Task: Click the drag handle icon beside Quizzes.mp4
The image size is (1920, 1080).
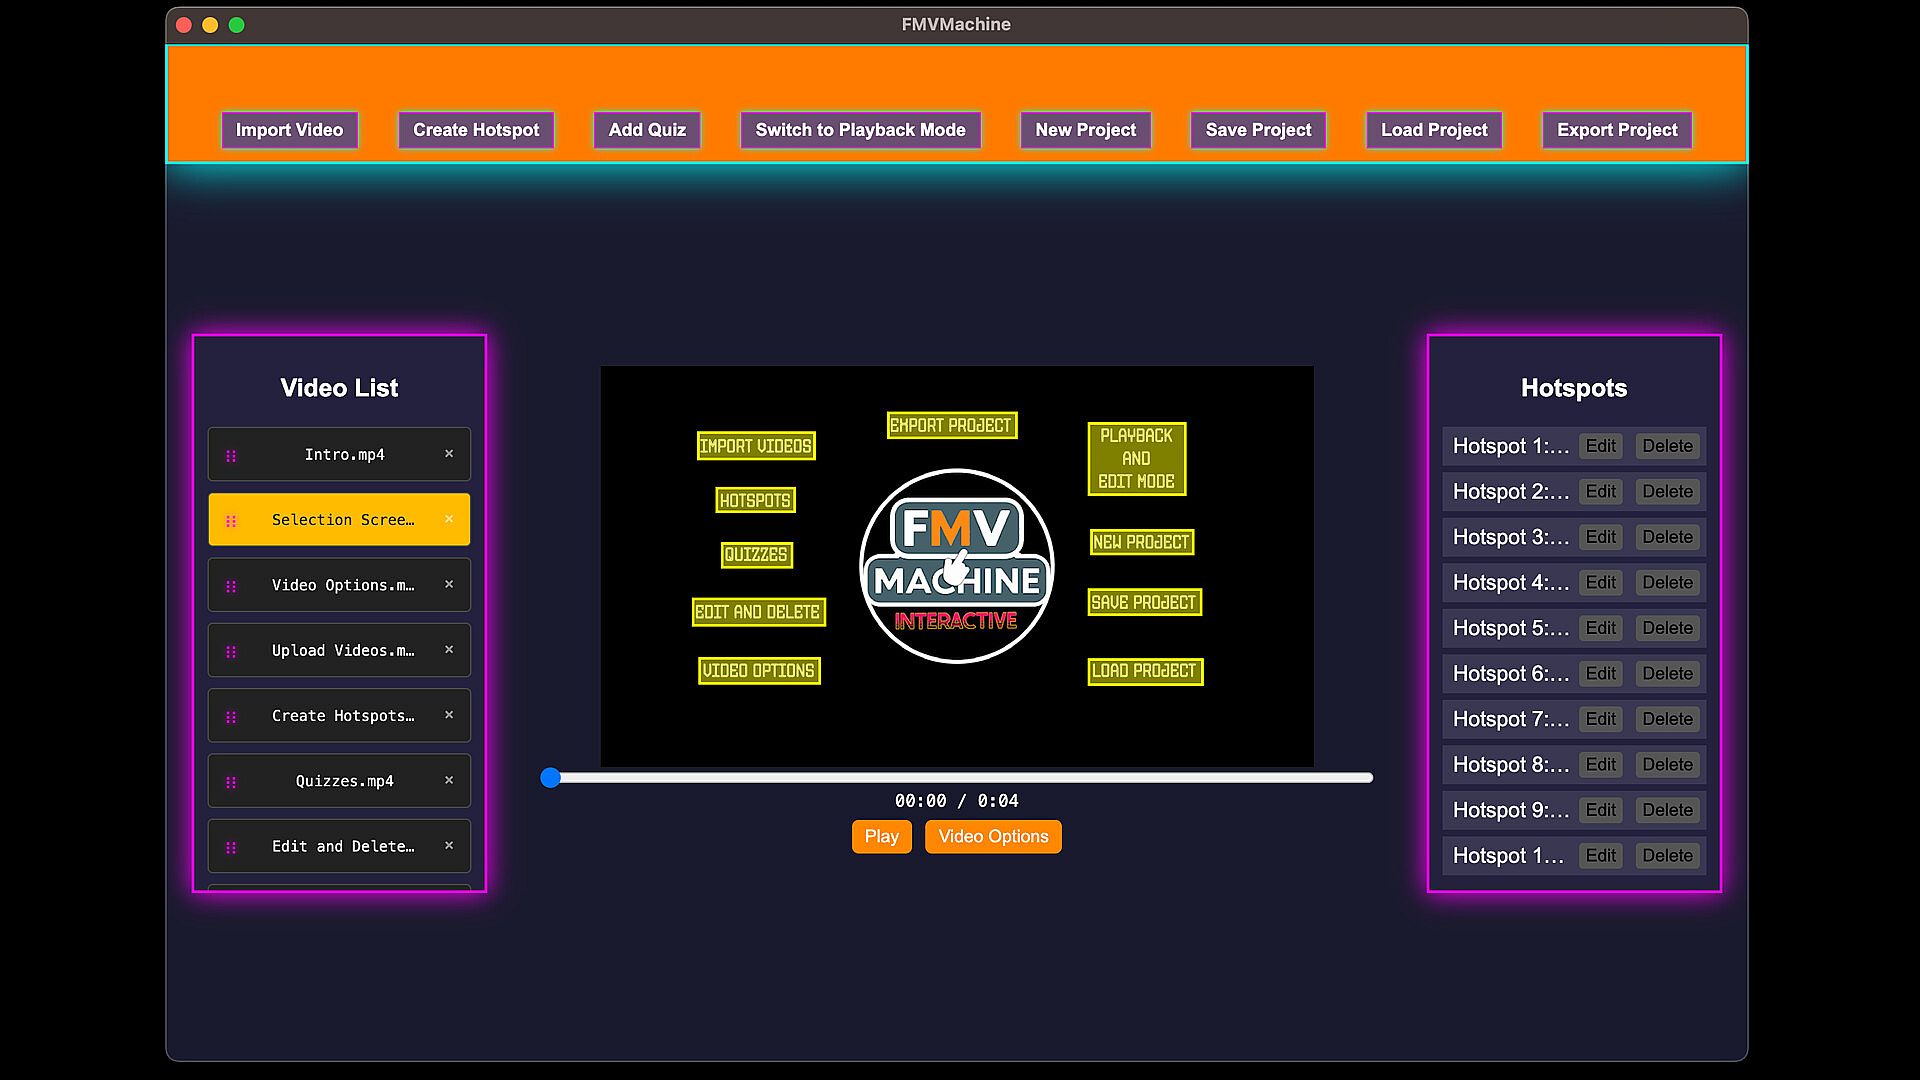Action: (231, 782)
